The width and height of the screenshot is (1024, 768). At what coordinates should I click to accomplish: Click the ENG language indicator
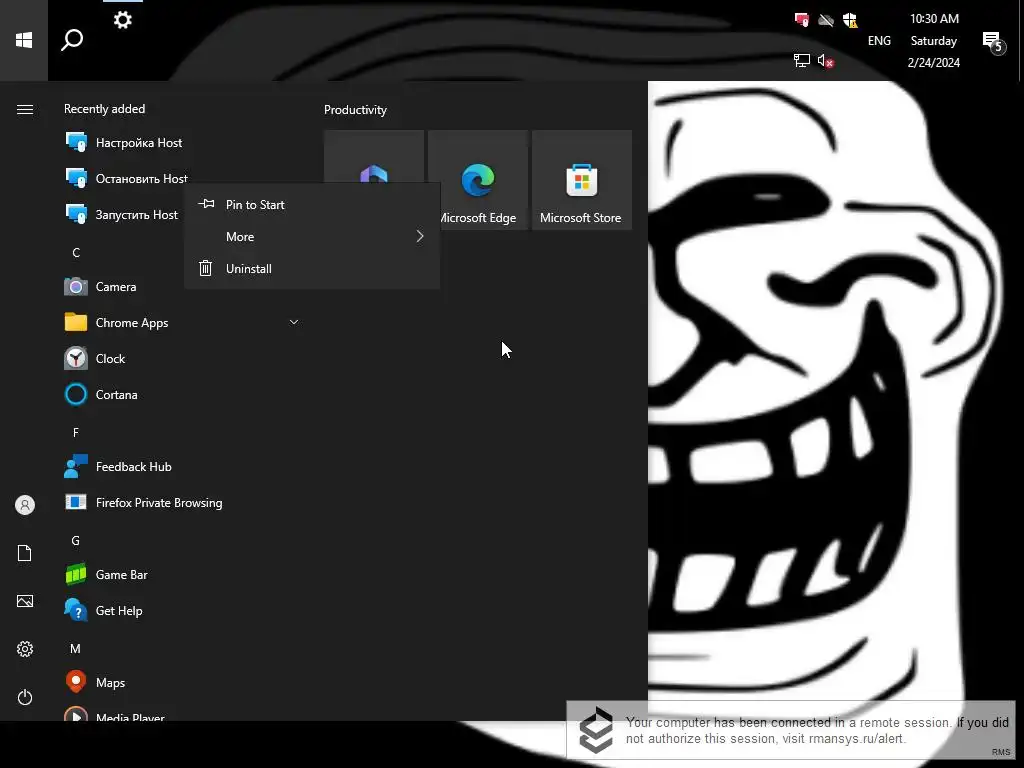[879, 40]
